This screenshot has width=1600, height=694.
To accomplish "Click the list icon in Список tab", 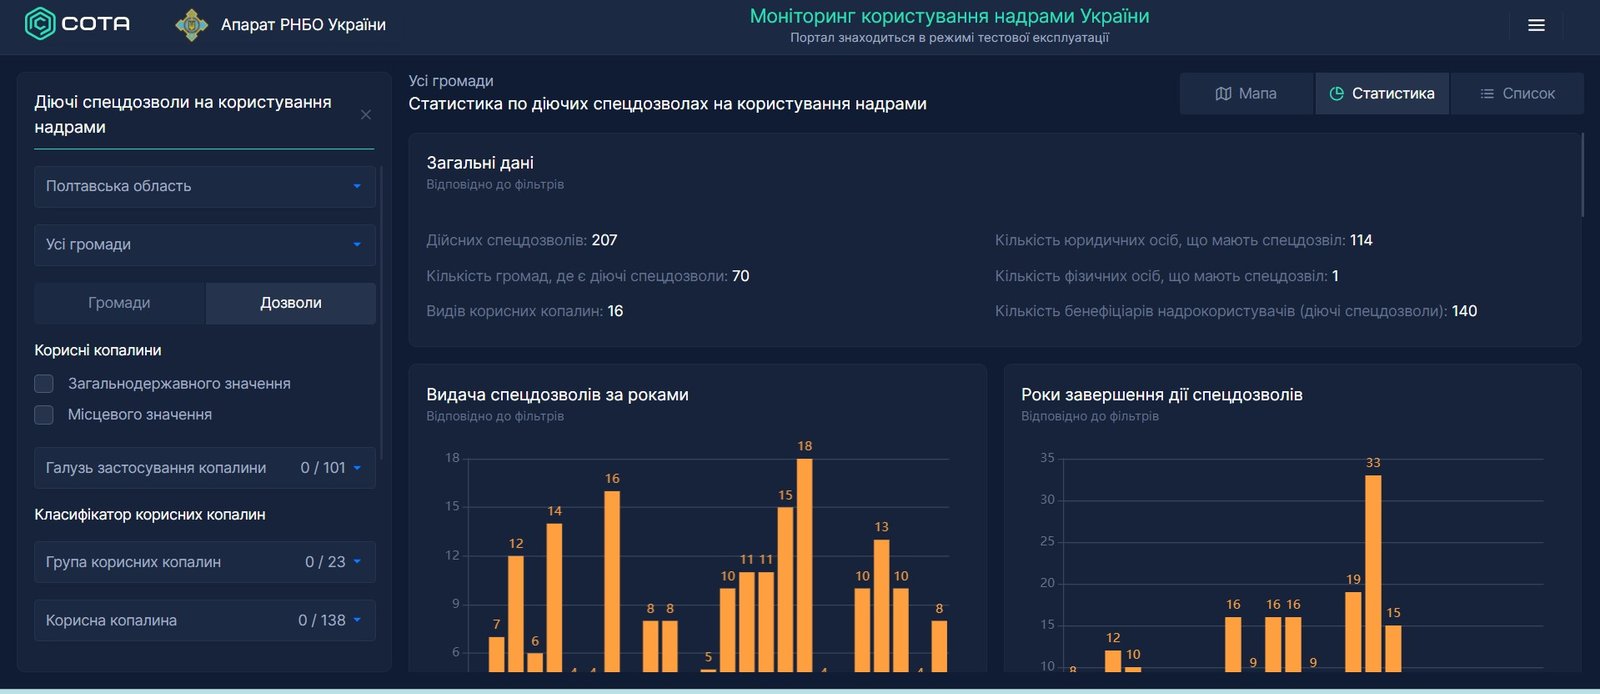I will pos(1487,94).
